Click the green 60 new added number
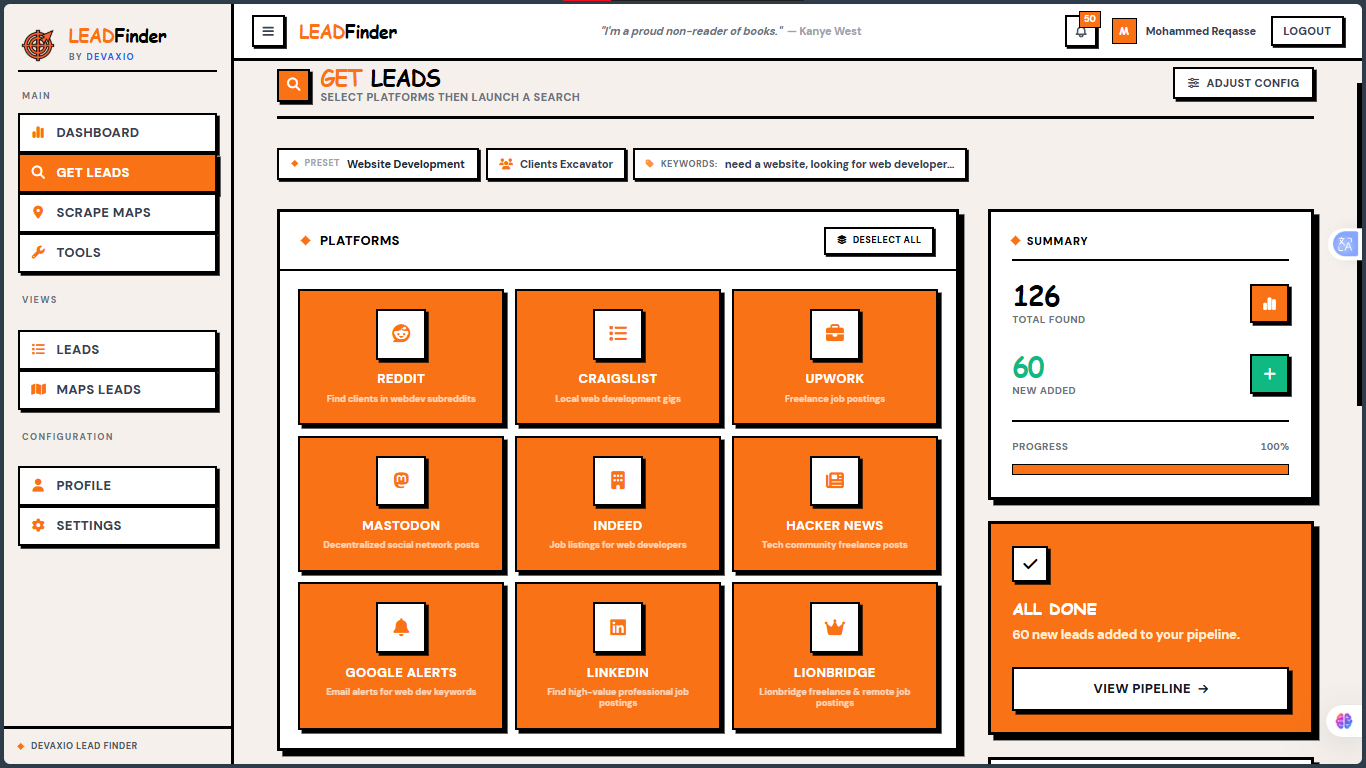Image resolution: width=1366 pixels, height=768 pixels. pos(1028,367)
